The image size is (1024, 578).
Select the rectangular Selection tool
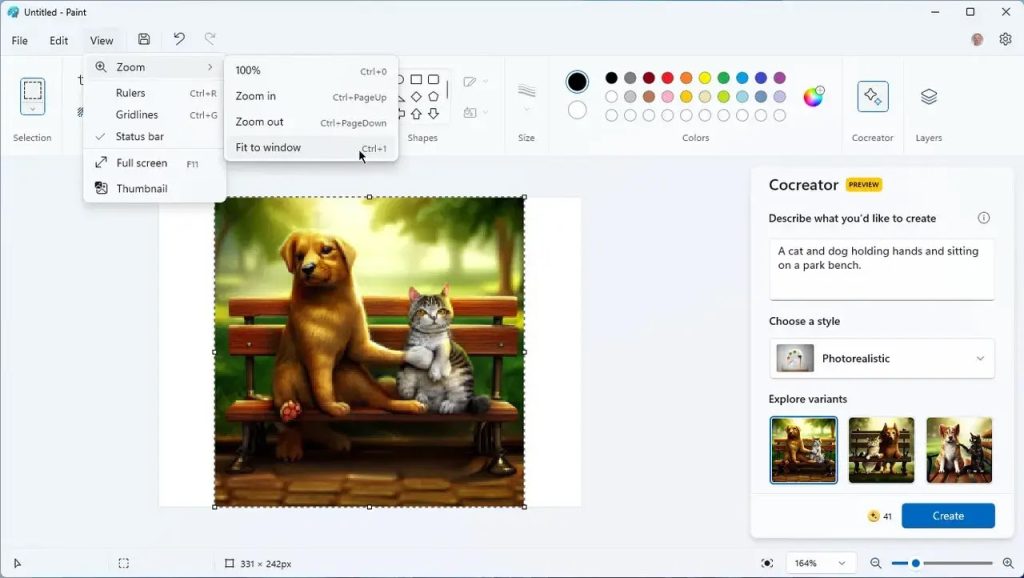click(33, 90)
